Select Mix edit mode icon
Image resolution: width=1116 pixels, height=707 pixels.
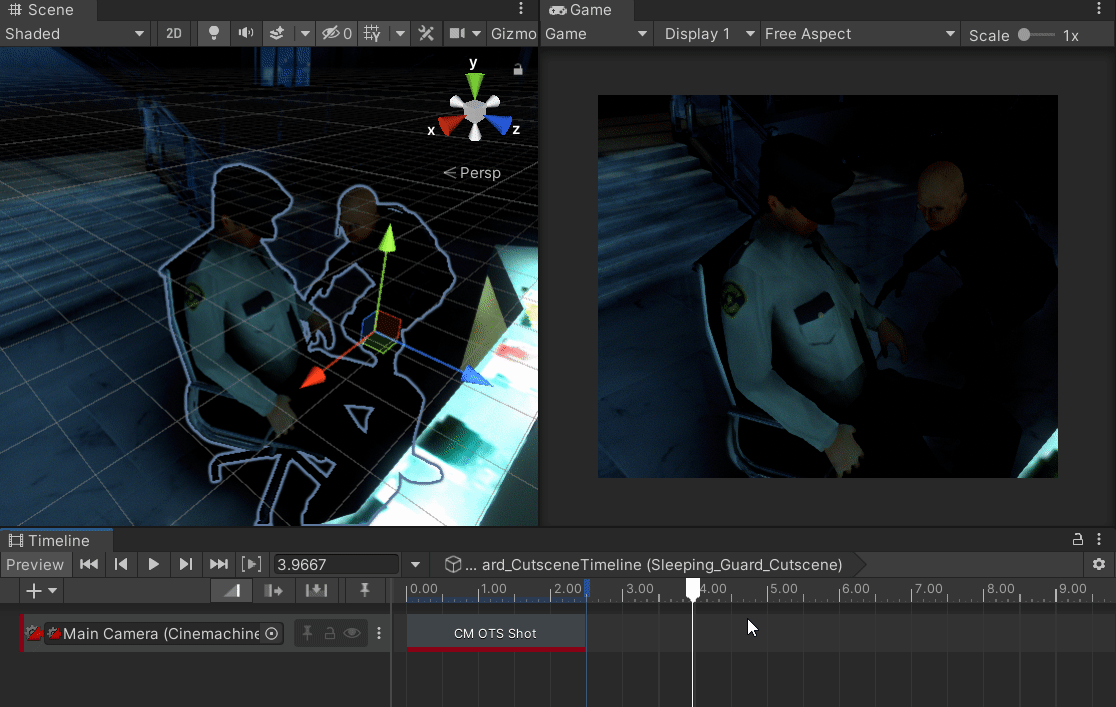pos(231,591)
